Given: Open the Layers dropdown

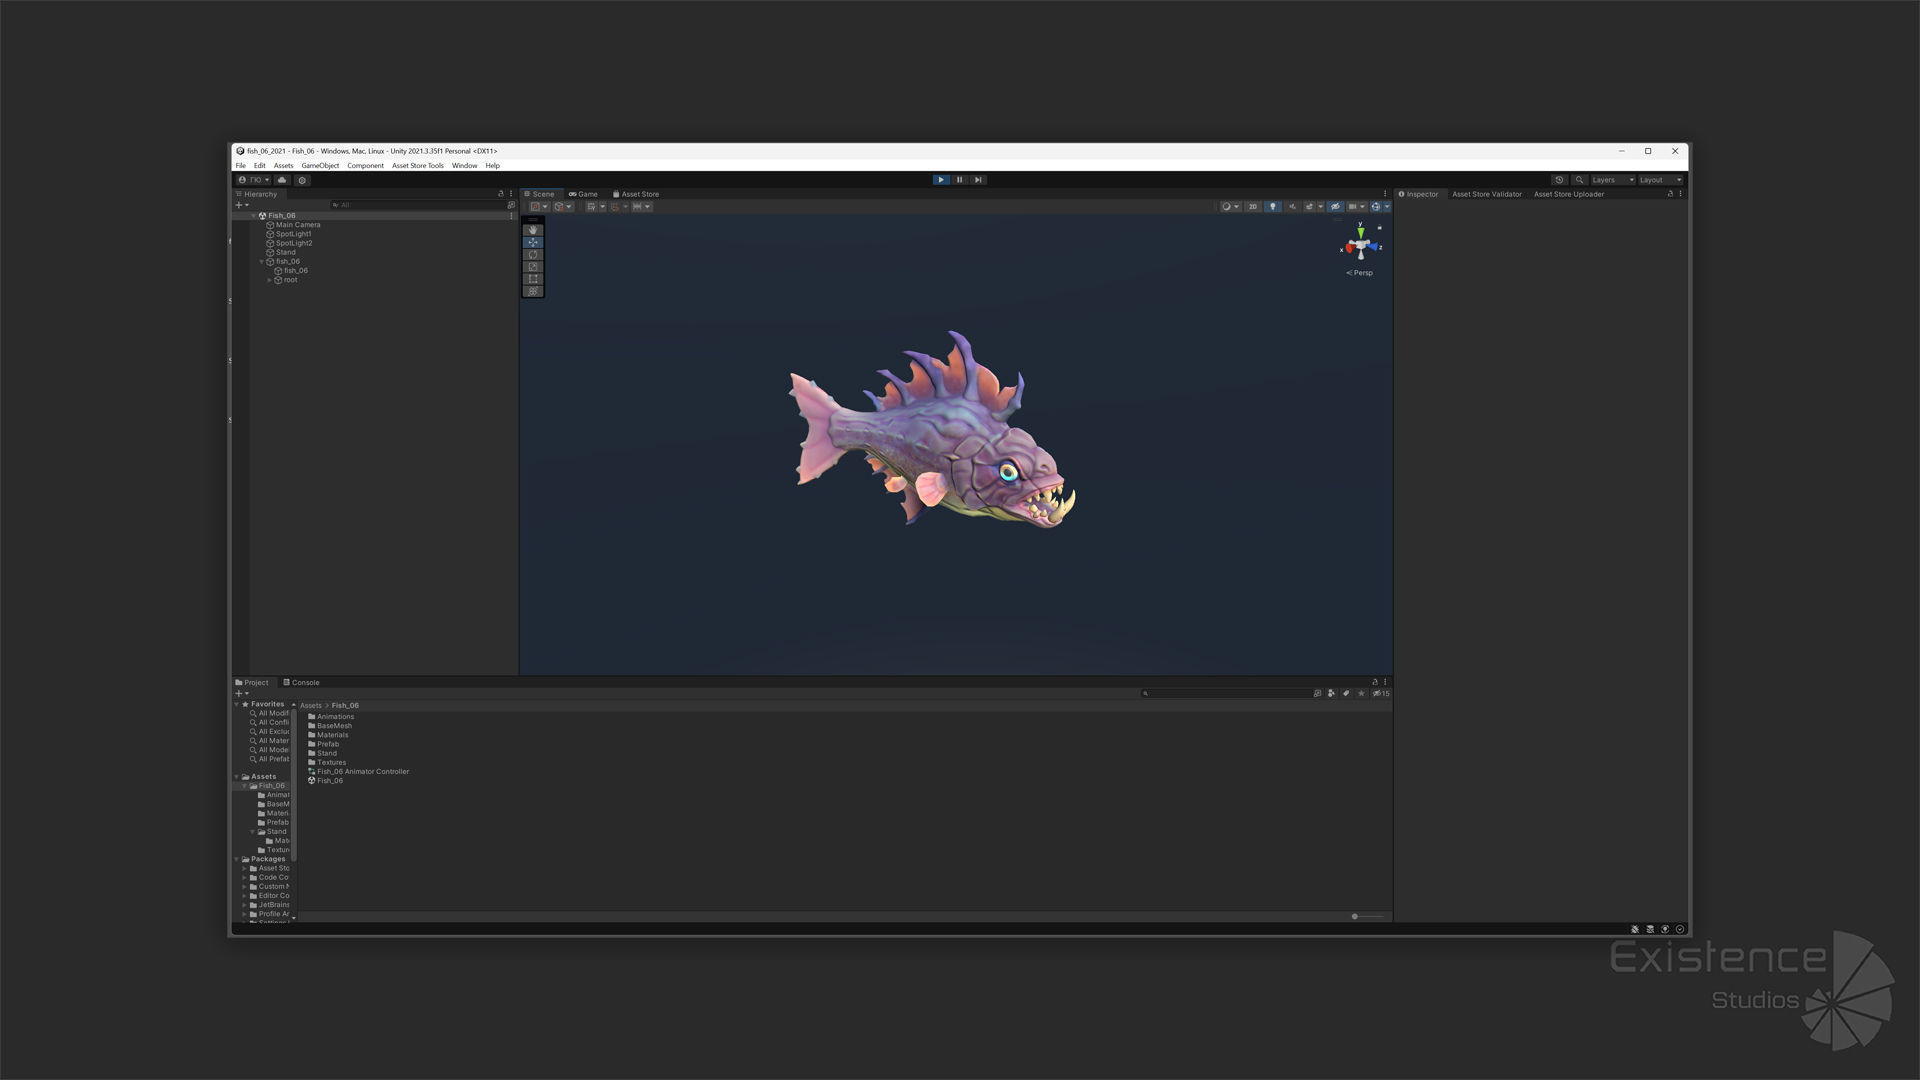Looking at the screenshot, I should (x=1613, y=180).
